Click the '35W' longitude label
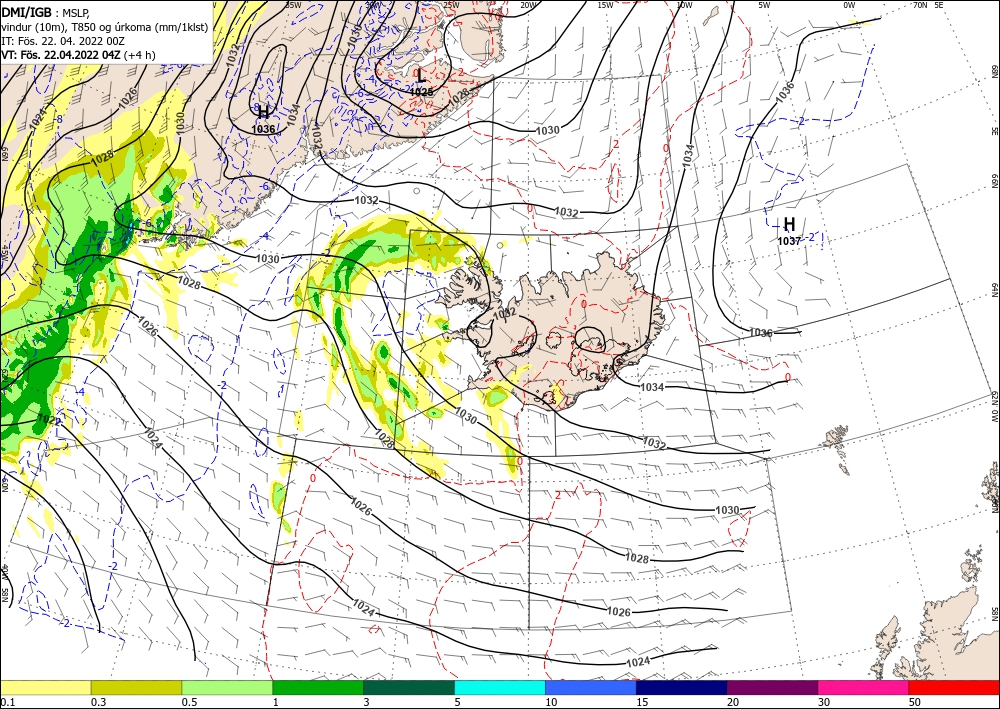Image resolution: width=1000 pixels, height=709 pixels. click(293, 5)
